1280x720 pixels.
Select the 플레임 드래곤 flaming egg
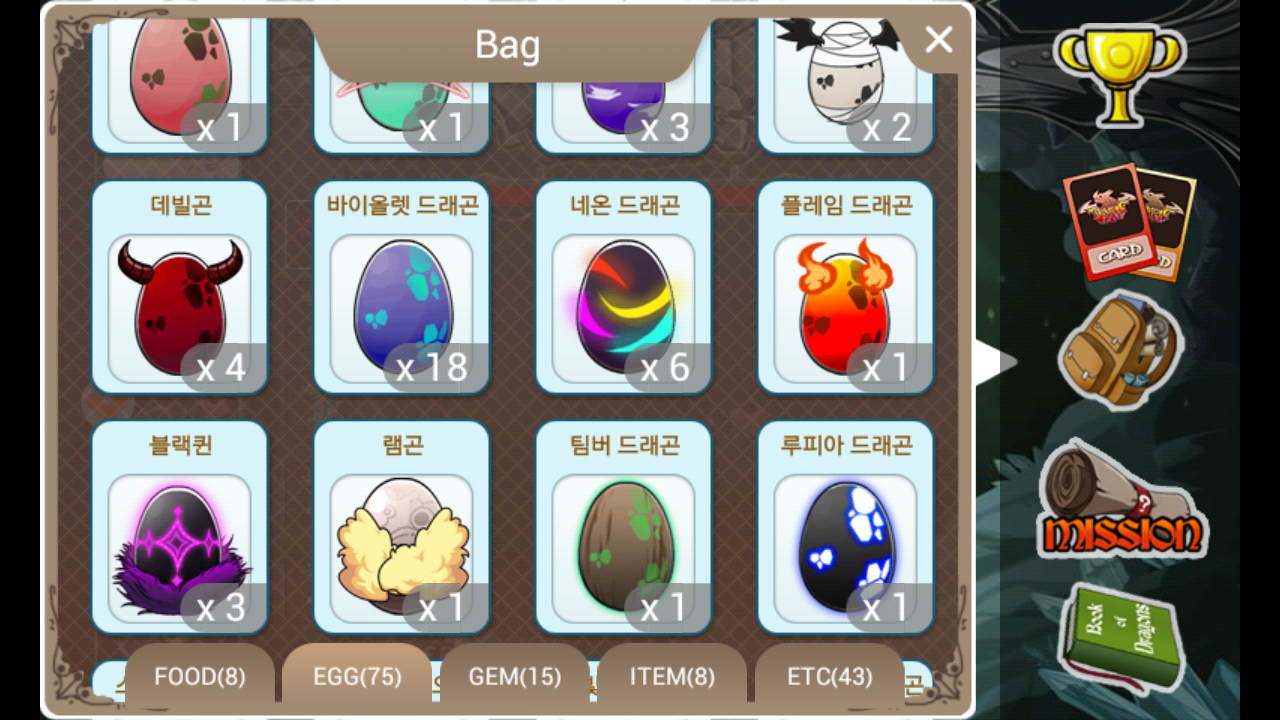(846, 287)
